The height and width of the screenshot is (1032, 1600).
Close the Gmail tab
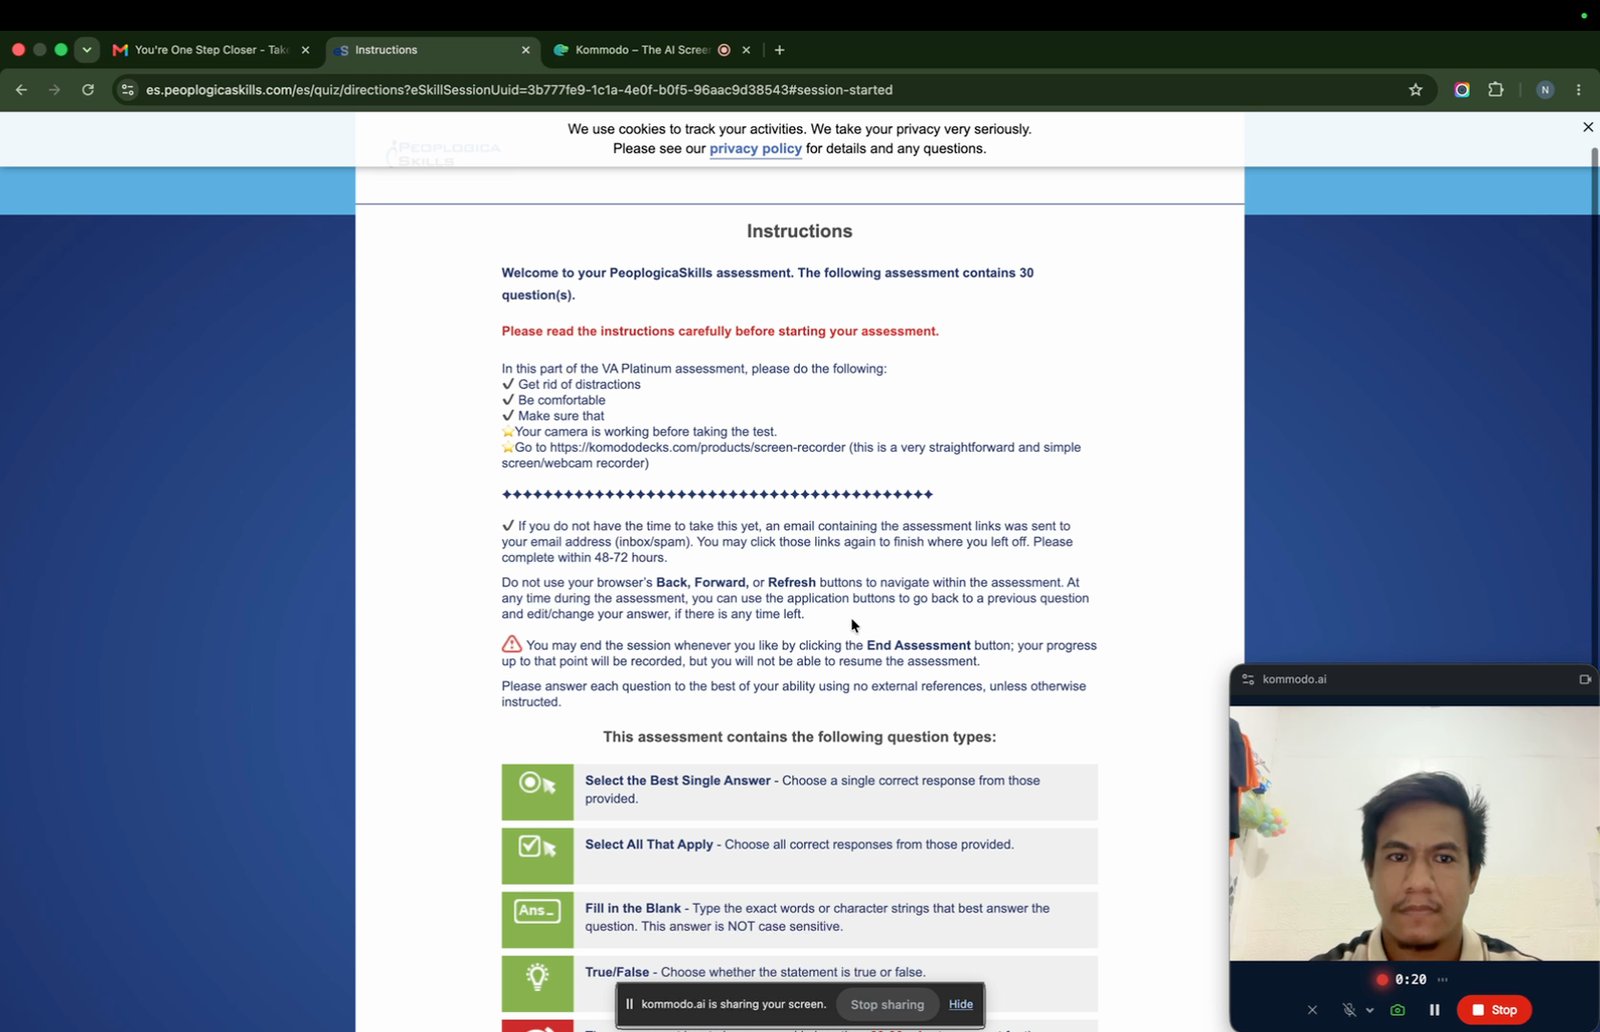(305, 50)
